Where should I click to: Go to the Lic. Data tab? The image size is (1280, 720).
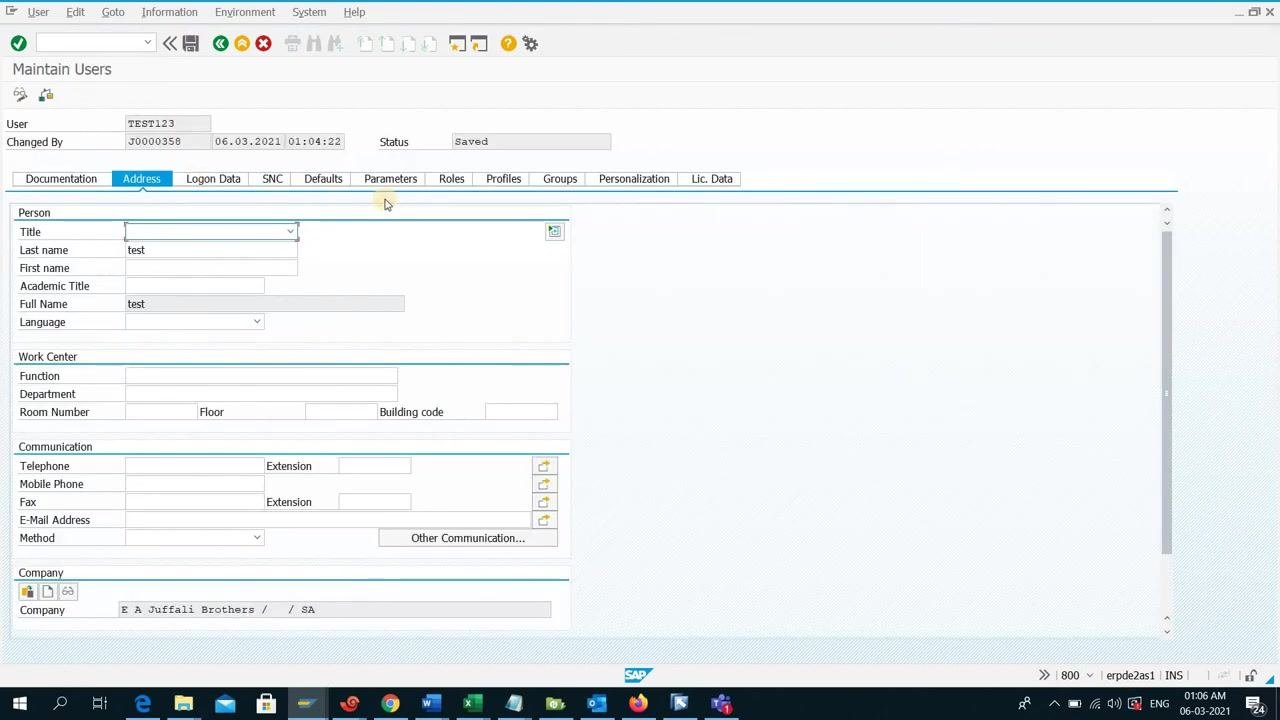click(x=712, y=179)
